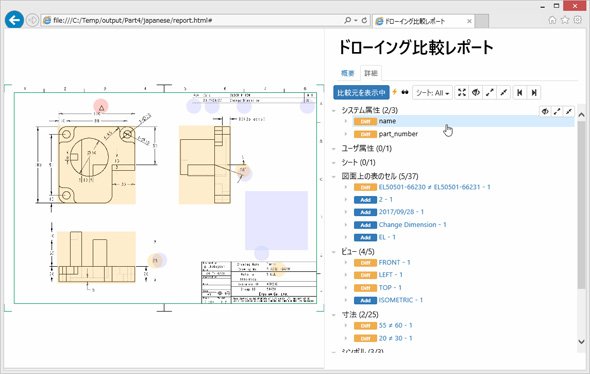Toggle eye icon in システム属性 header row
The width and height of the screenshot is (590, 374).
(x=545, y=111)
